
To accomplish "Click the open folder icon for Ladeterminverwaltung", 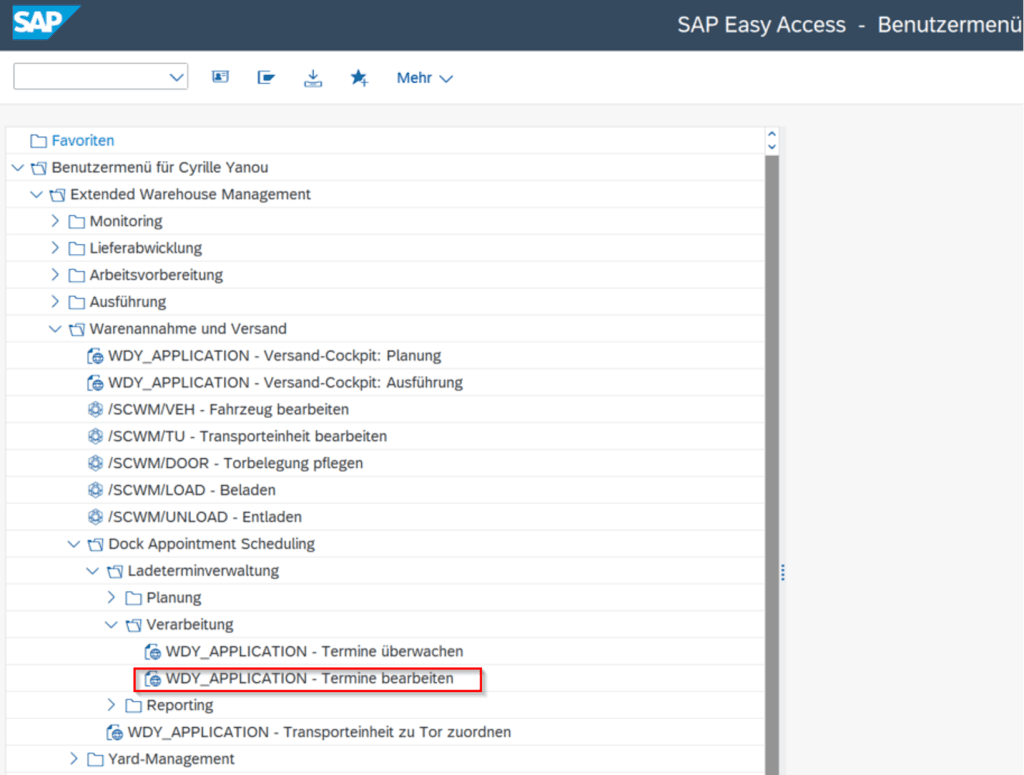I will (x=115, y=571).
